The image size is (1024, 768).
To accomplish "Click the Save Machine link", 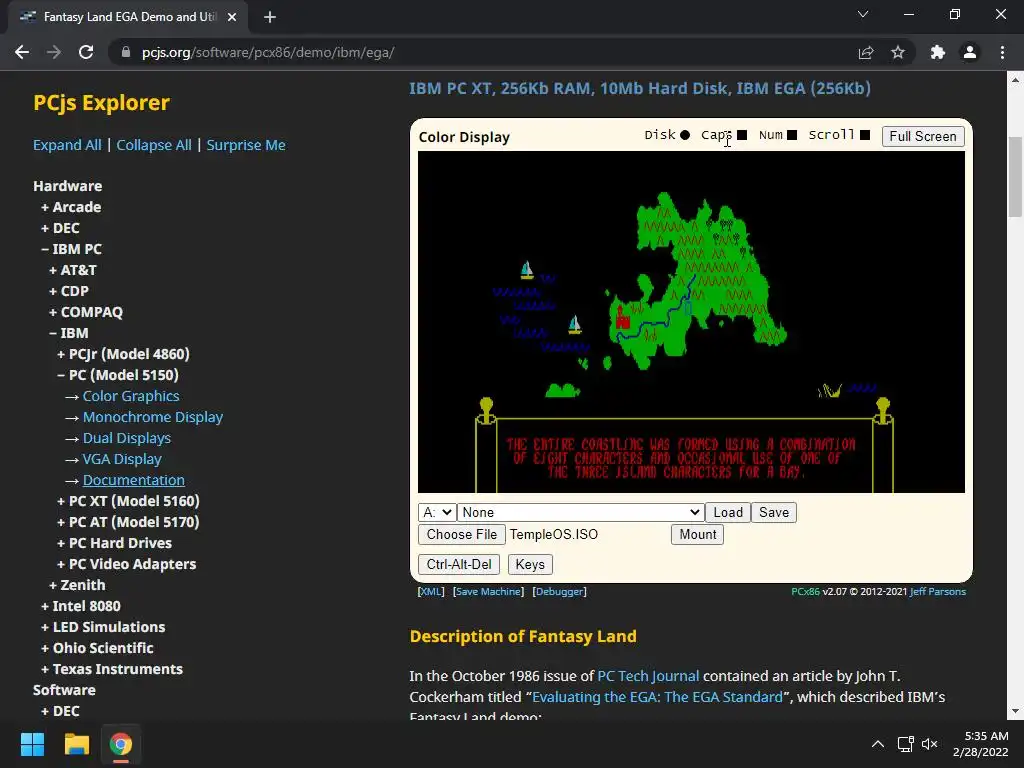I will tap(488, 592).
